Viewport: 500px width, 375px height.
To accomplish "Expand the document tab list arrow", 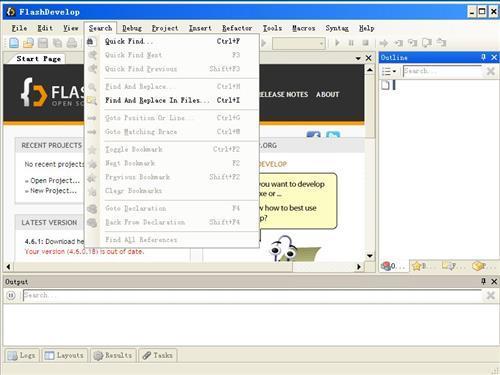I will click(358, 58).
